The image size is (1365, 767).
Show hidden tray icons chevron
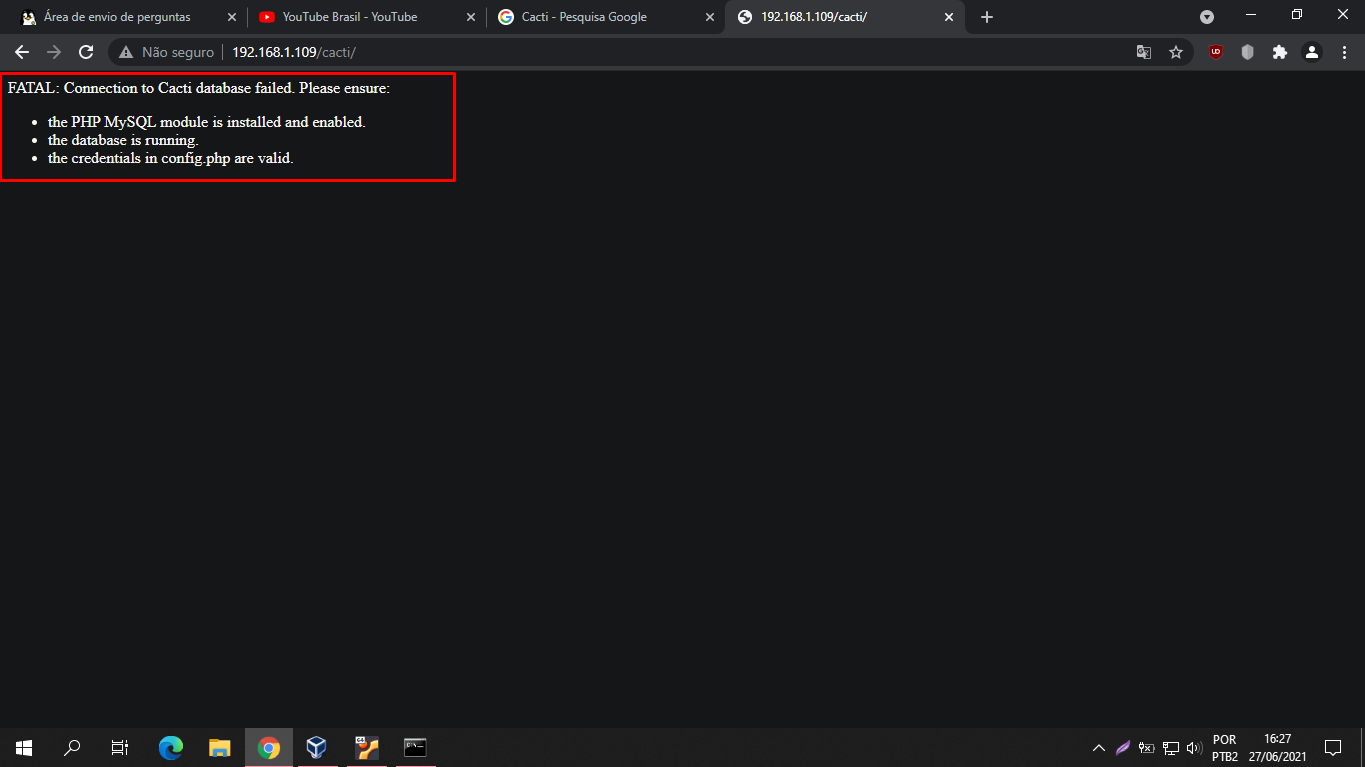[1099, 748]
